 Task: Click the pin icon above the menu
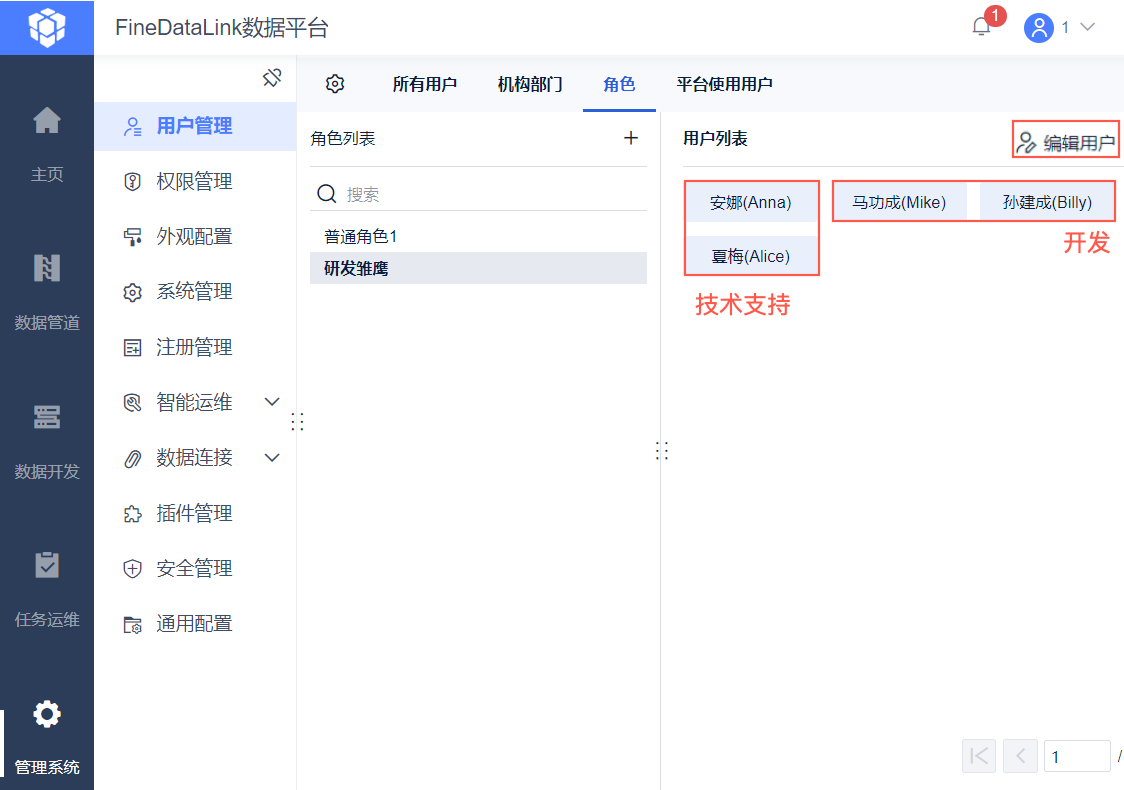point(272,77)
